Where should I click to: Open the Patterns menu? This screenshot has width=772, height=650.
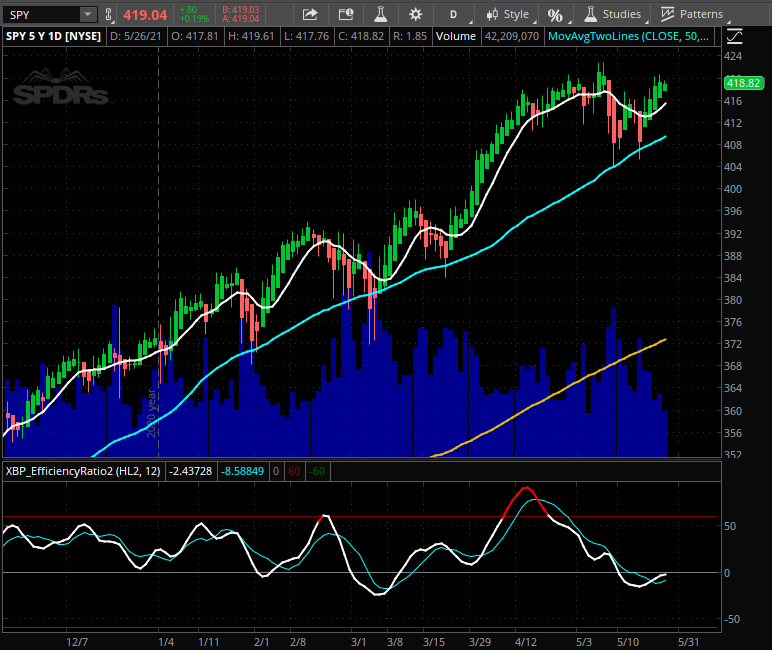[x=691, y=15]
